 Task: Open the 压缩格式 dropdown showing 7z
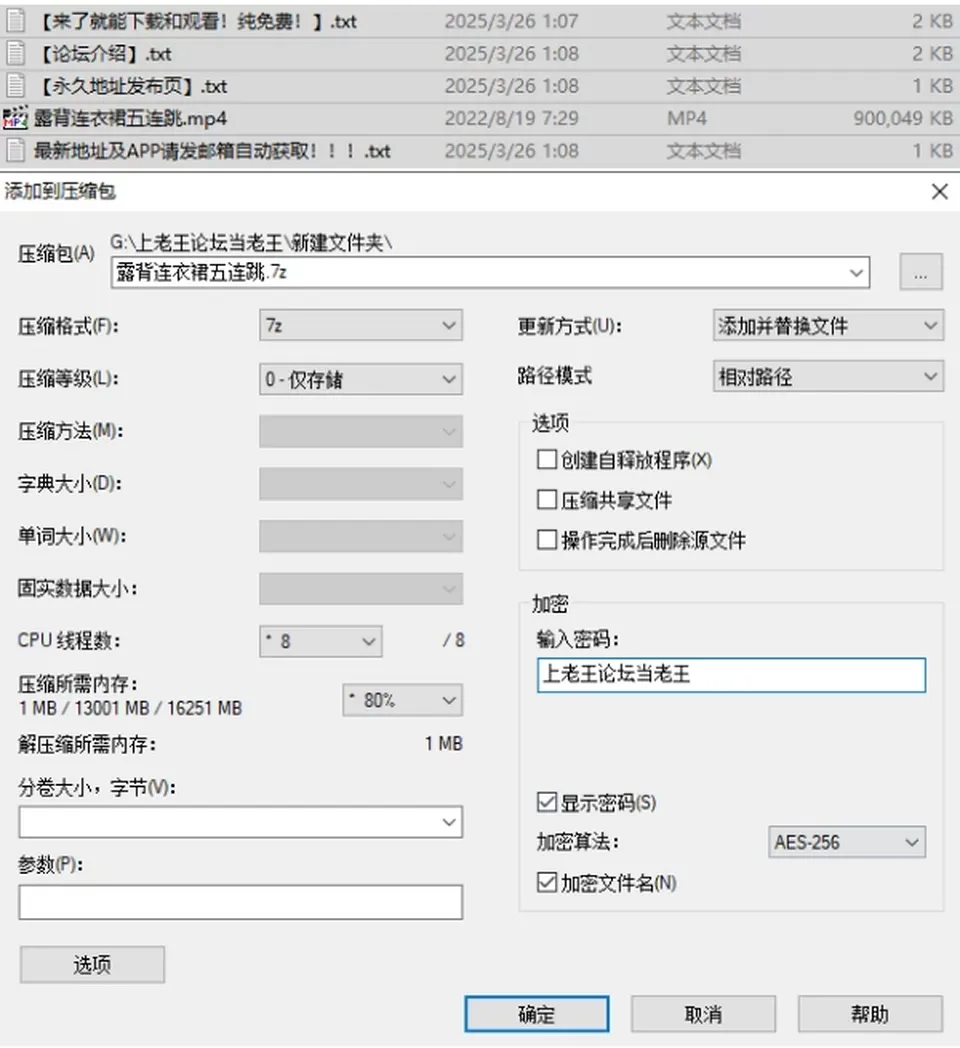(x=361, y=325)
